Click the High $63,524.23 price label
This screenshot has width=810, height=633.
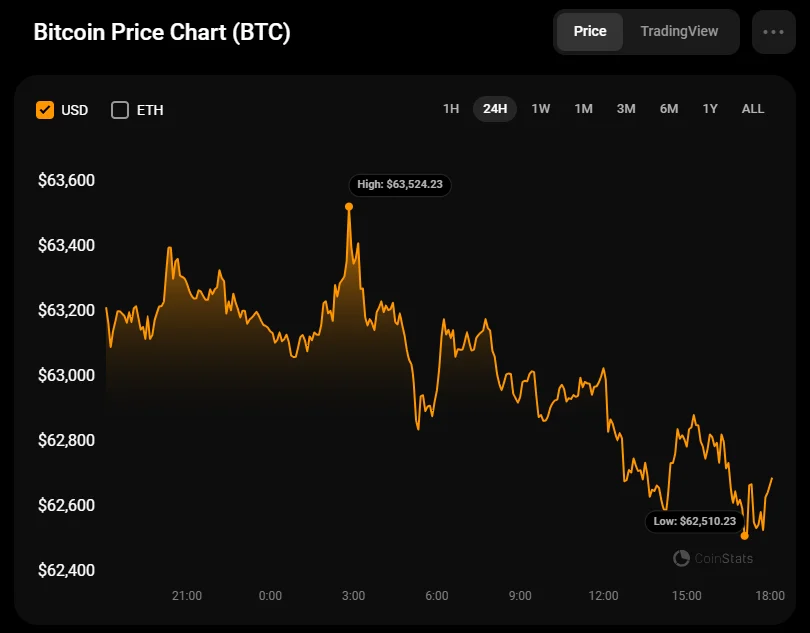400,185
